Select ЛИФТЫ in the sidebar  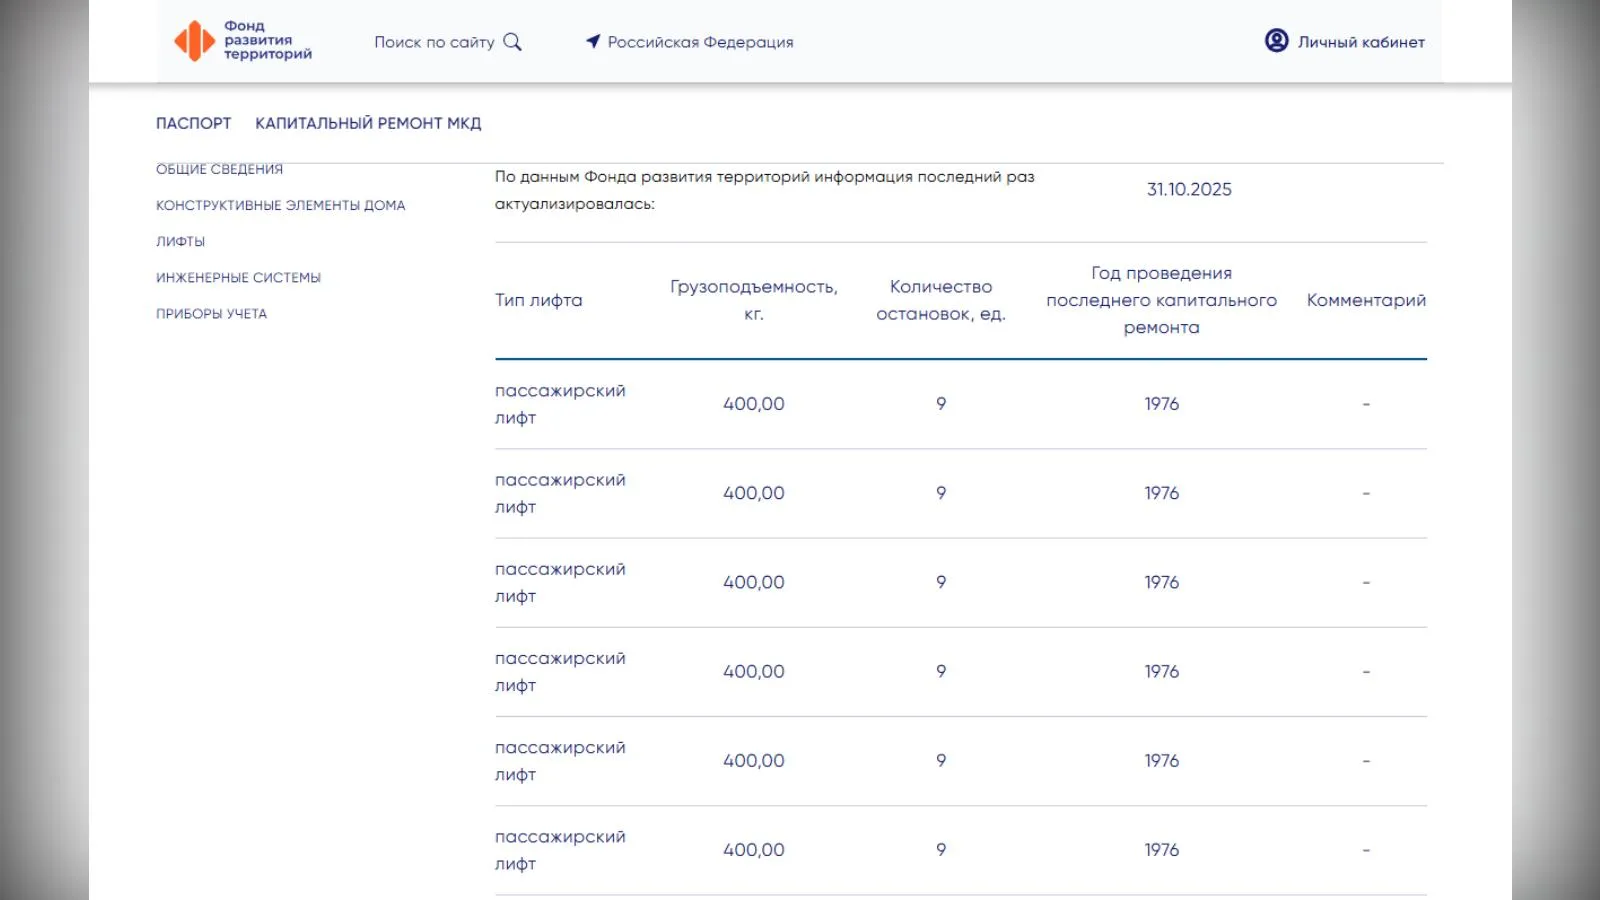click(x=180, y=241)
